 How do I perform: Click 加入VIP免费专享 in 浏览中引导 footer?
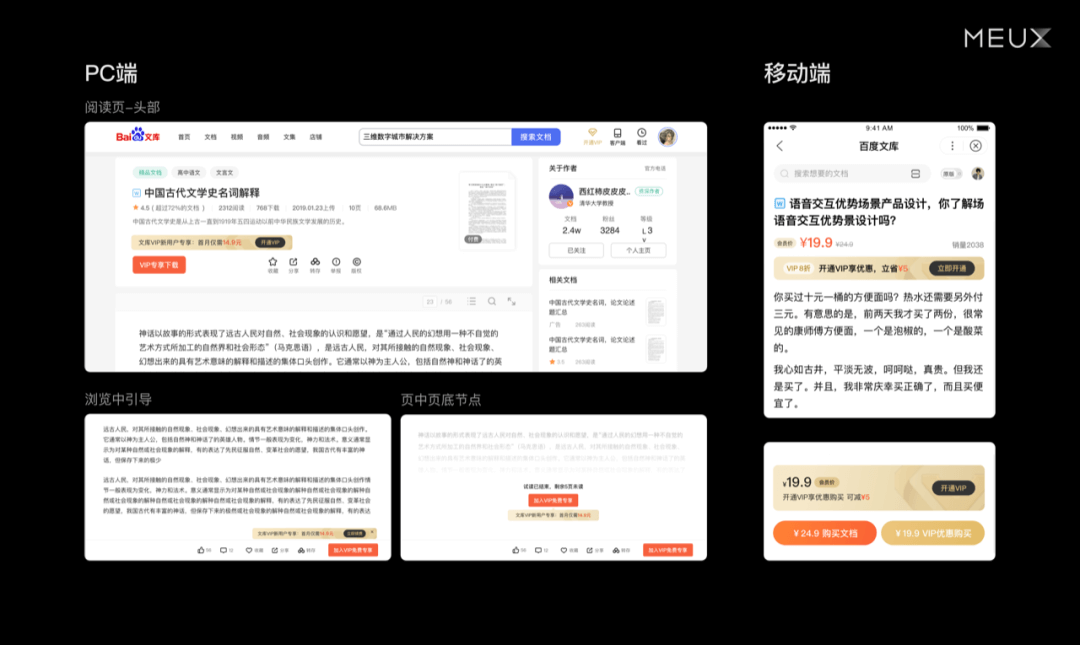(353, 550)
